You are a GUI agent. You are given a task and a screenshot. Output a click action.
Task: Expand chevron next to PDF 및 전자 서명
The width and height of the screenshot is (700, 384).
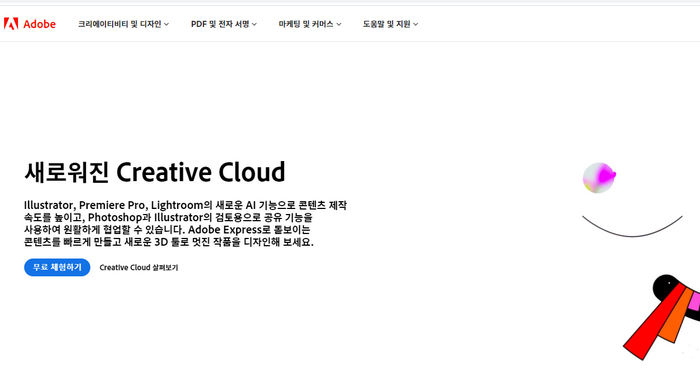(254, 25)
